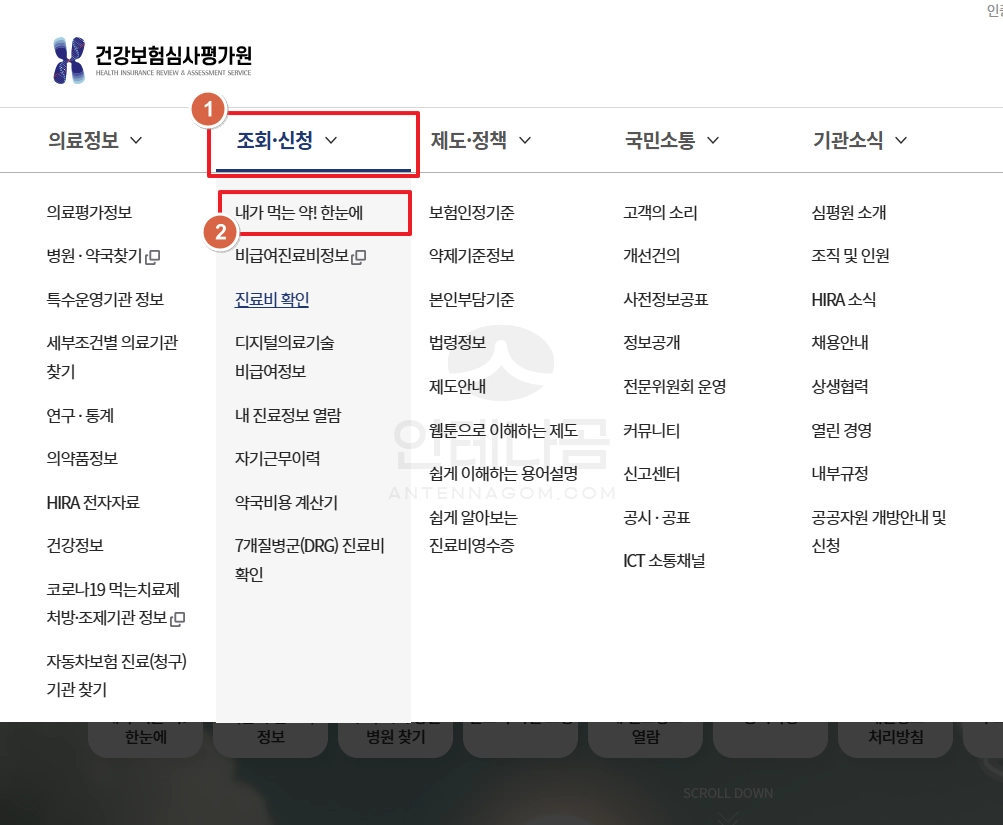
Task: Open 신고센터 link
Action: 652,474
